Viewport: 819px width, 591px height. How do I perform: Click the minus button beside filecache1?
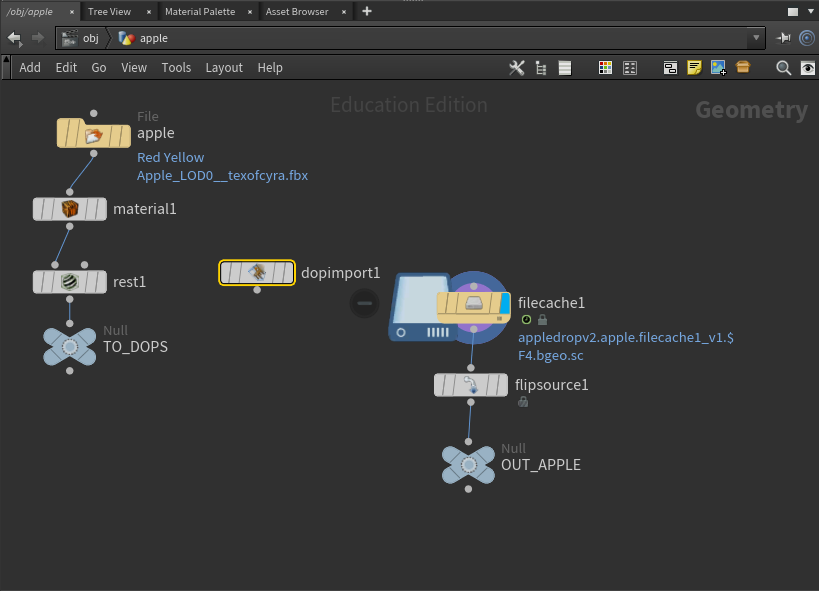pos(365,303)
